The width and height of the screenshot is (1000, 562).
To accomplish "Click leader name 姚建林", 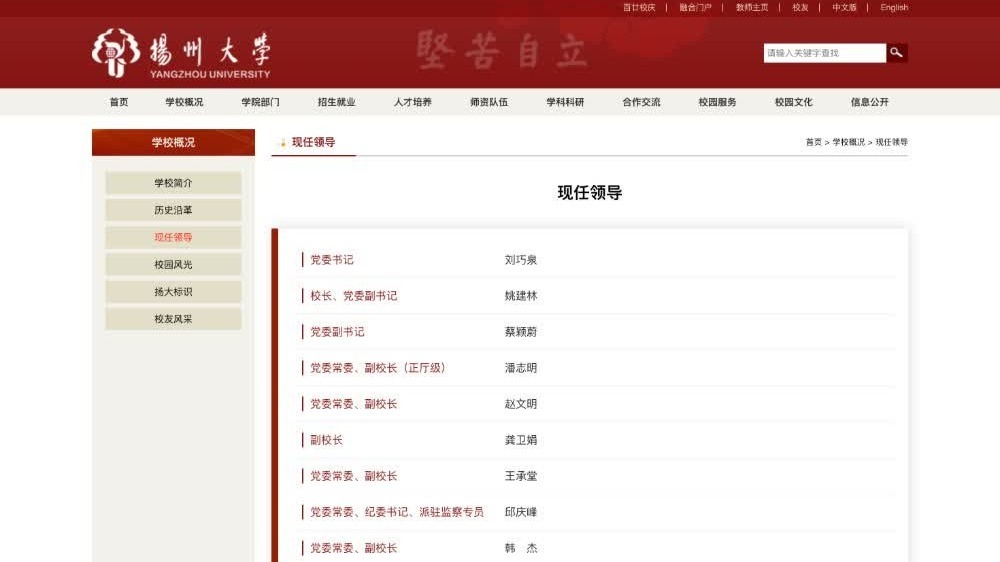I will tap(520, 296).
